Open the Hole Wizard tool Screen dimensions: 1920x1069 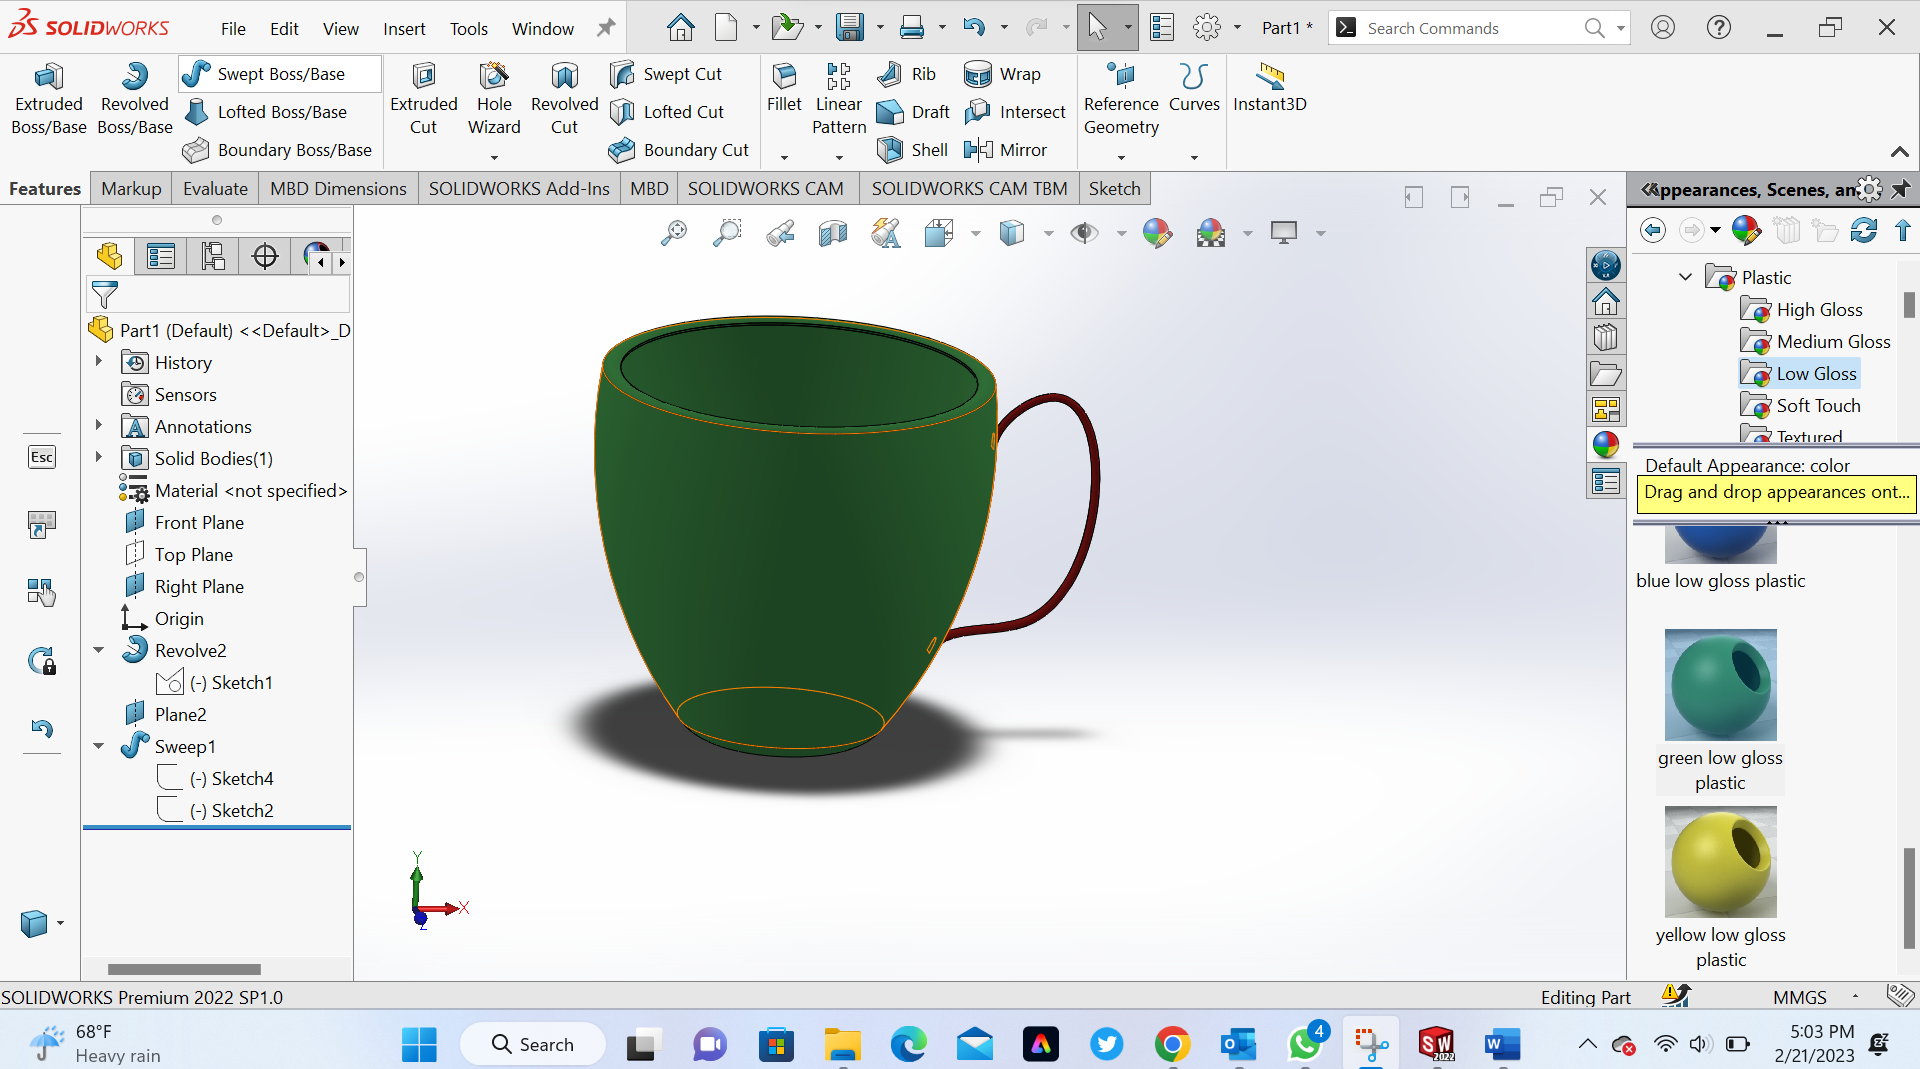(494, 99)
